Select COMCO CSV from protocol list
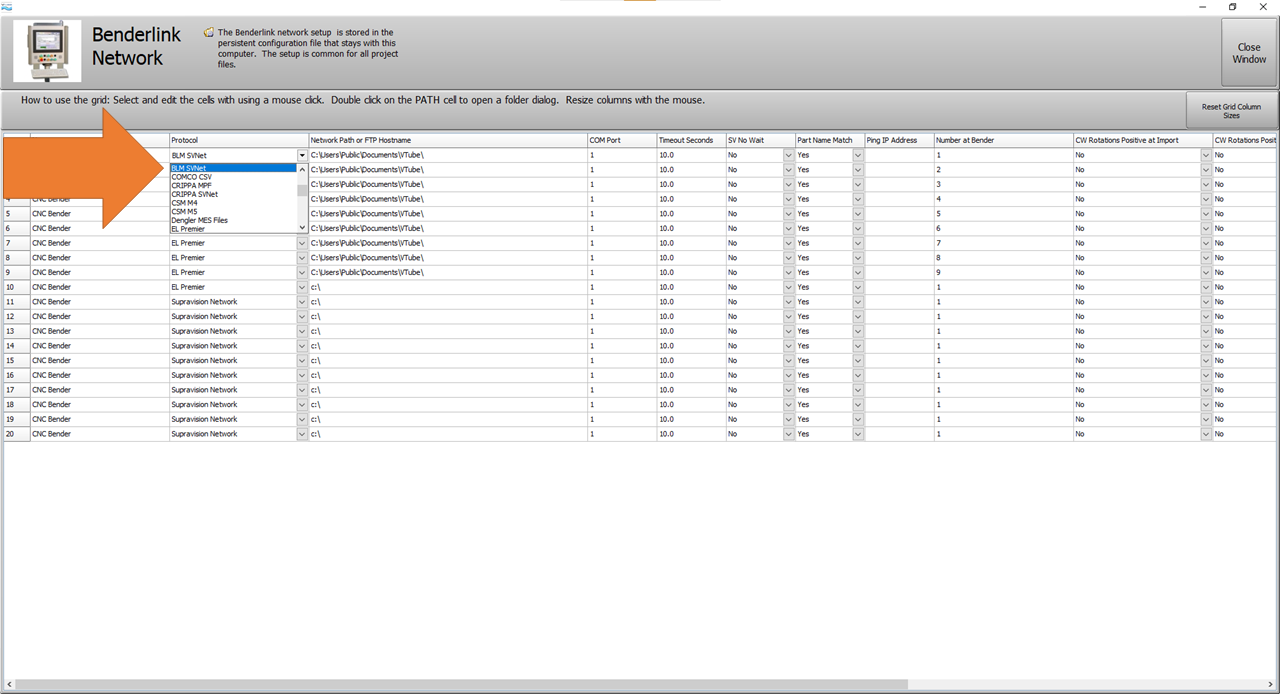The image size is (1280, 694). 192,177
